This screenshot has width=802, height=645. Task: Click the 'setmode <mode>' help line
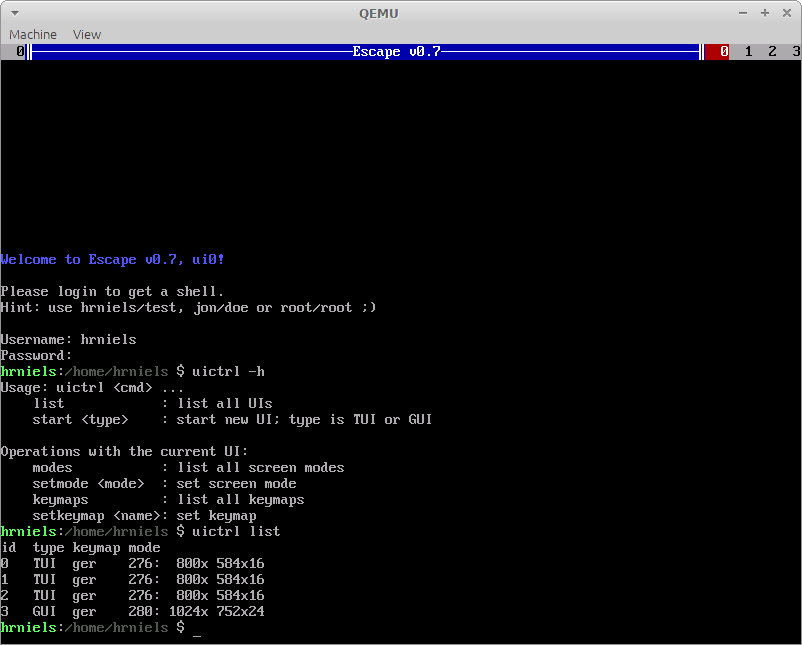pos(164,484)
